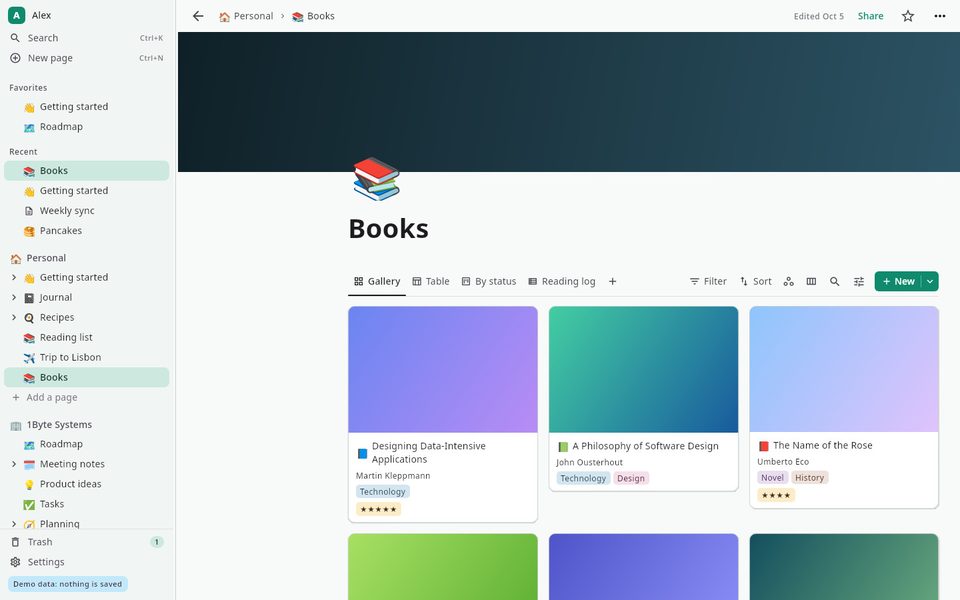Click Add a page under Personal
This screenshot has height=600, width=960.
(87, 397)
